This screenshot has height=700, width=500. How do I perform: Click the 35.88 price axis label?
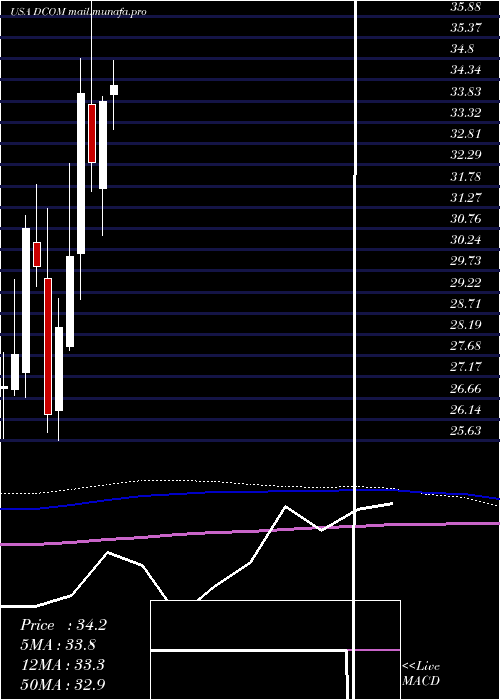pyautogui.click(x=466, y=7)
